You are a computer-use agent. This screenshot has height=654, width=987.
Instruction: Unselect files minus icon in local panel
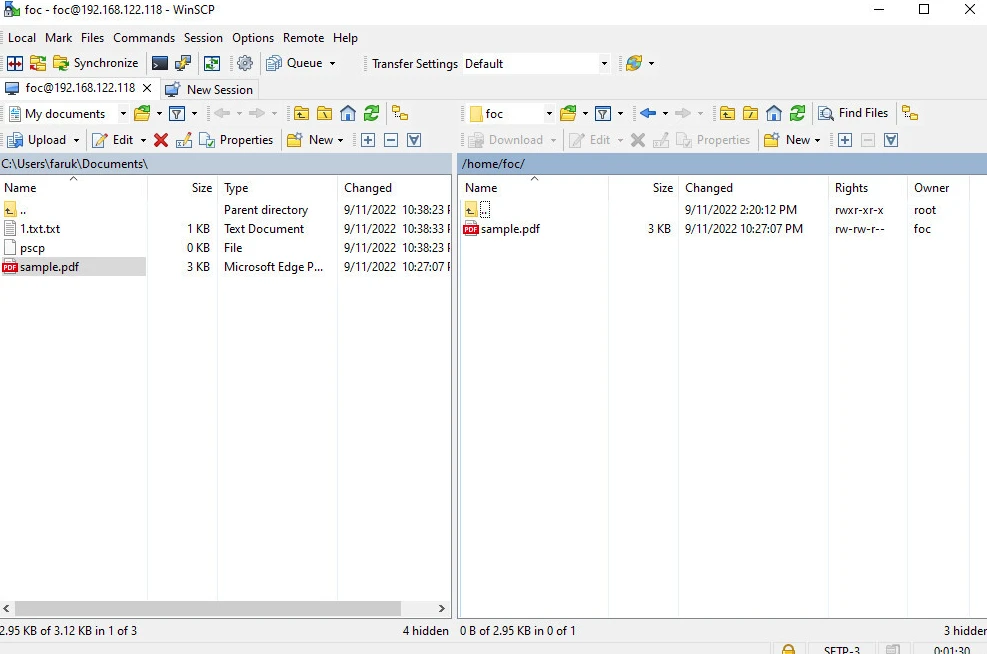point(391,140)
